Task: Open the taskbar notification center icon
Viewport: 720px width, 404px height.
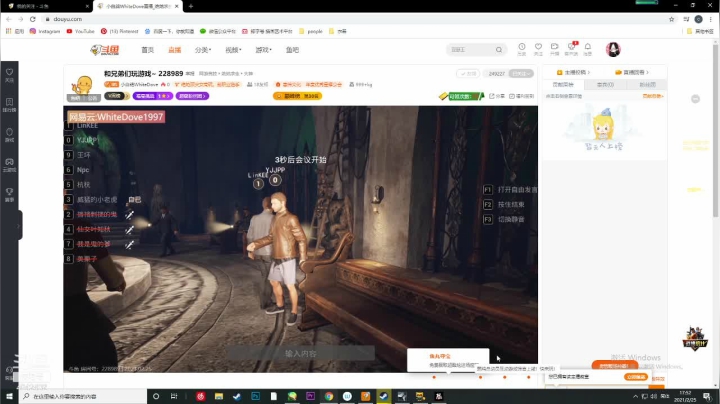Action: (707, 396)
